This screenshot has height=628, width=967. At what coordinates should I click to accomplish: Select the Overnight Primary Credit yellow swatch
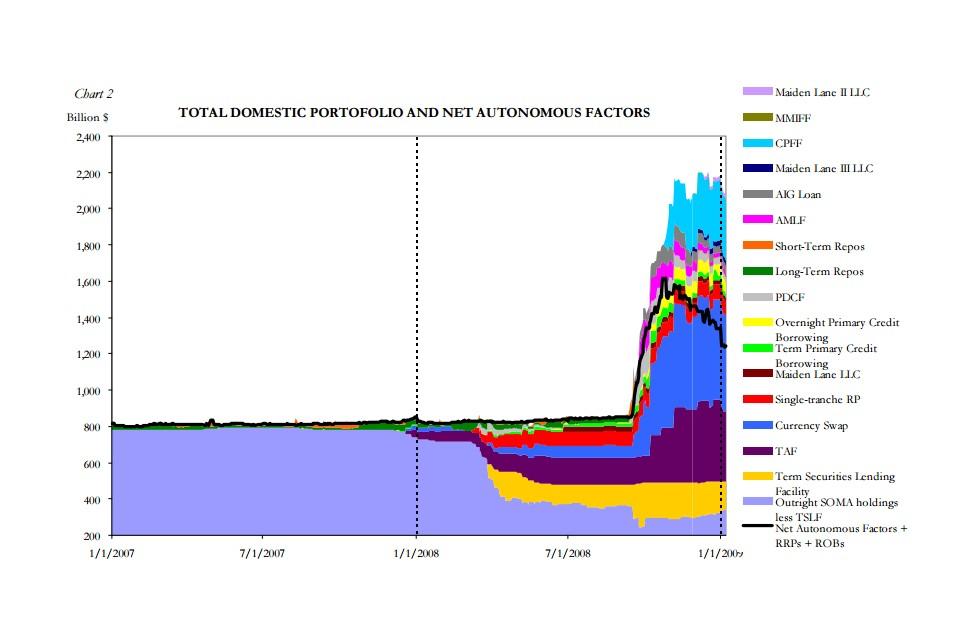757,322
